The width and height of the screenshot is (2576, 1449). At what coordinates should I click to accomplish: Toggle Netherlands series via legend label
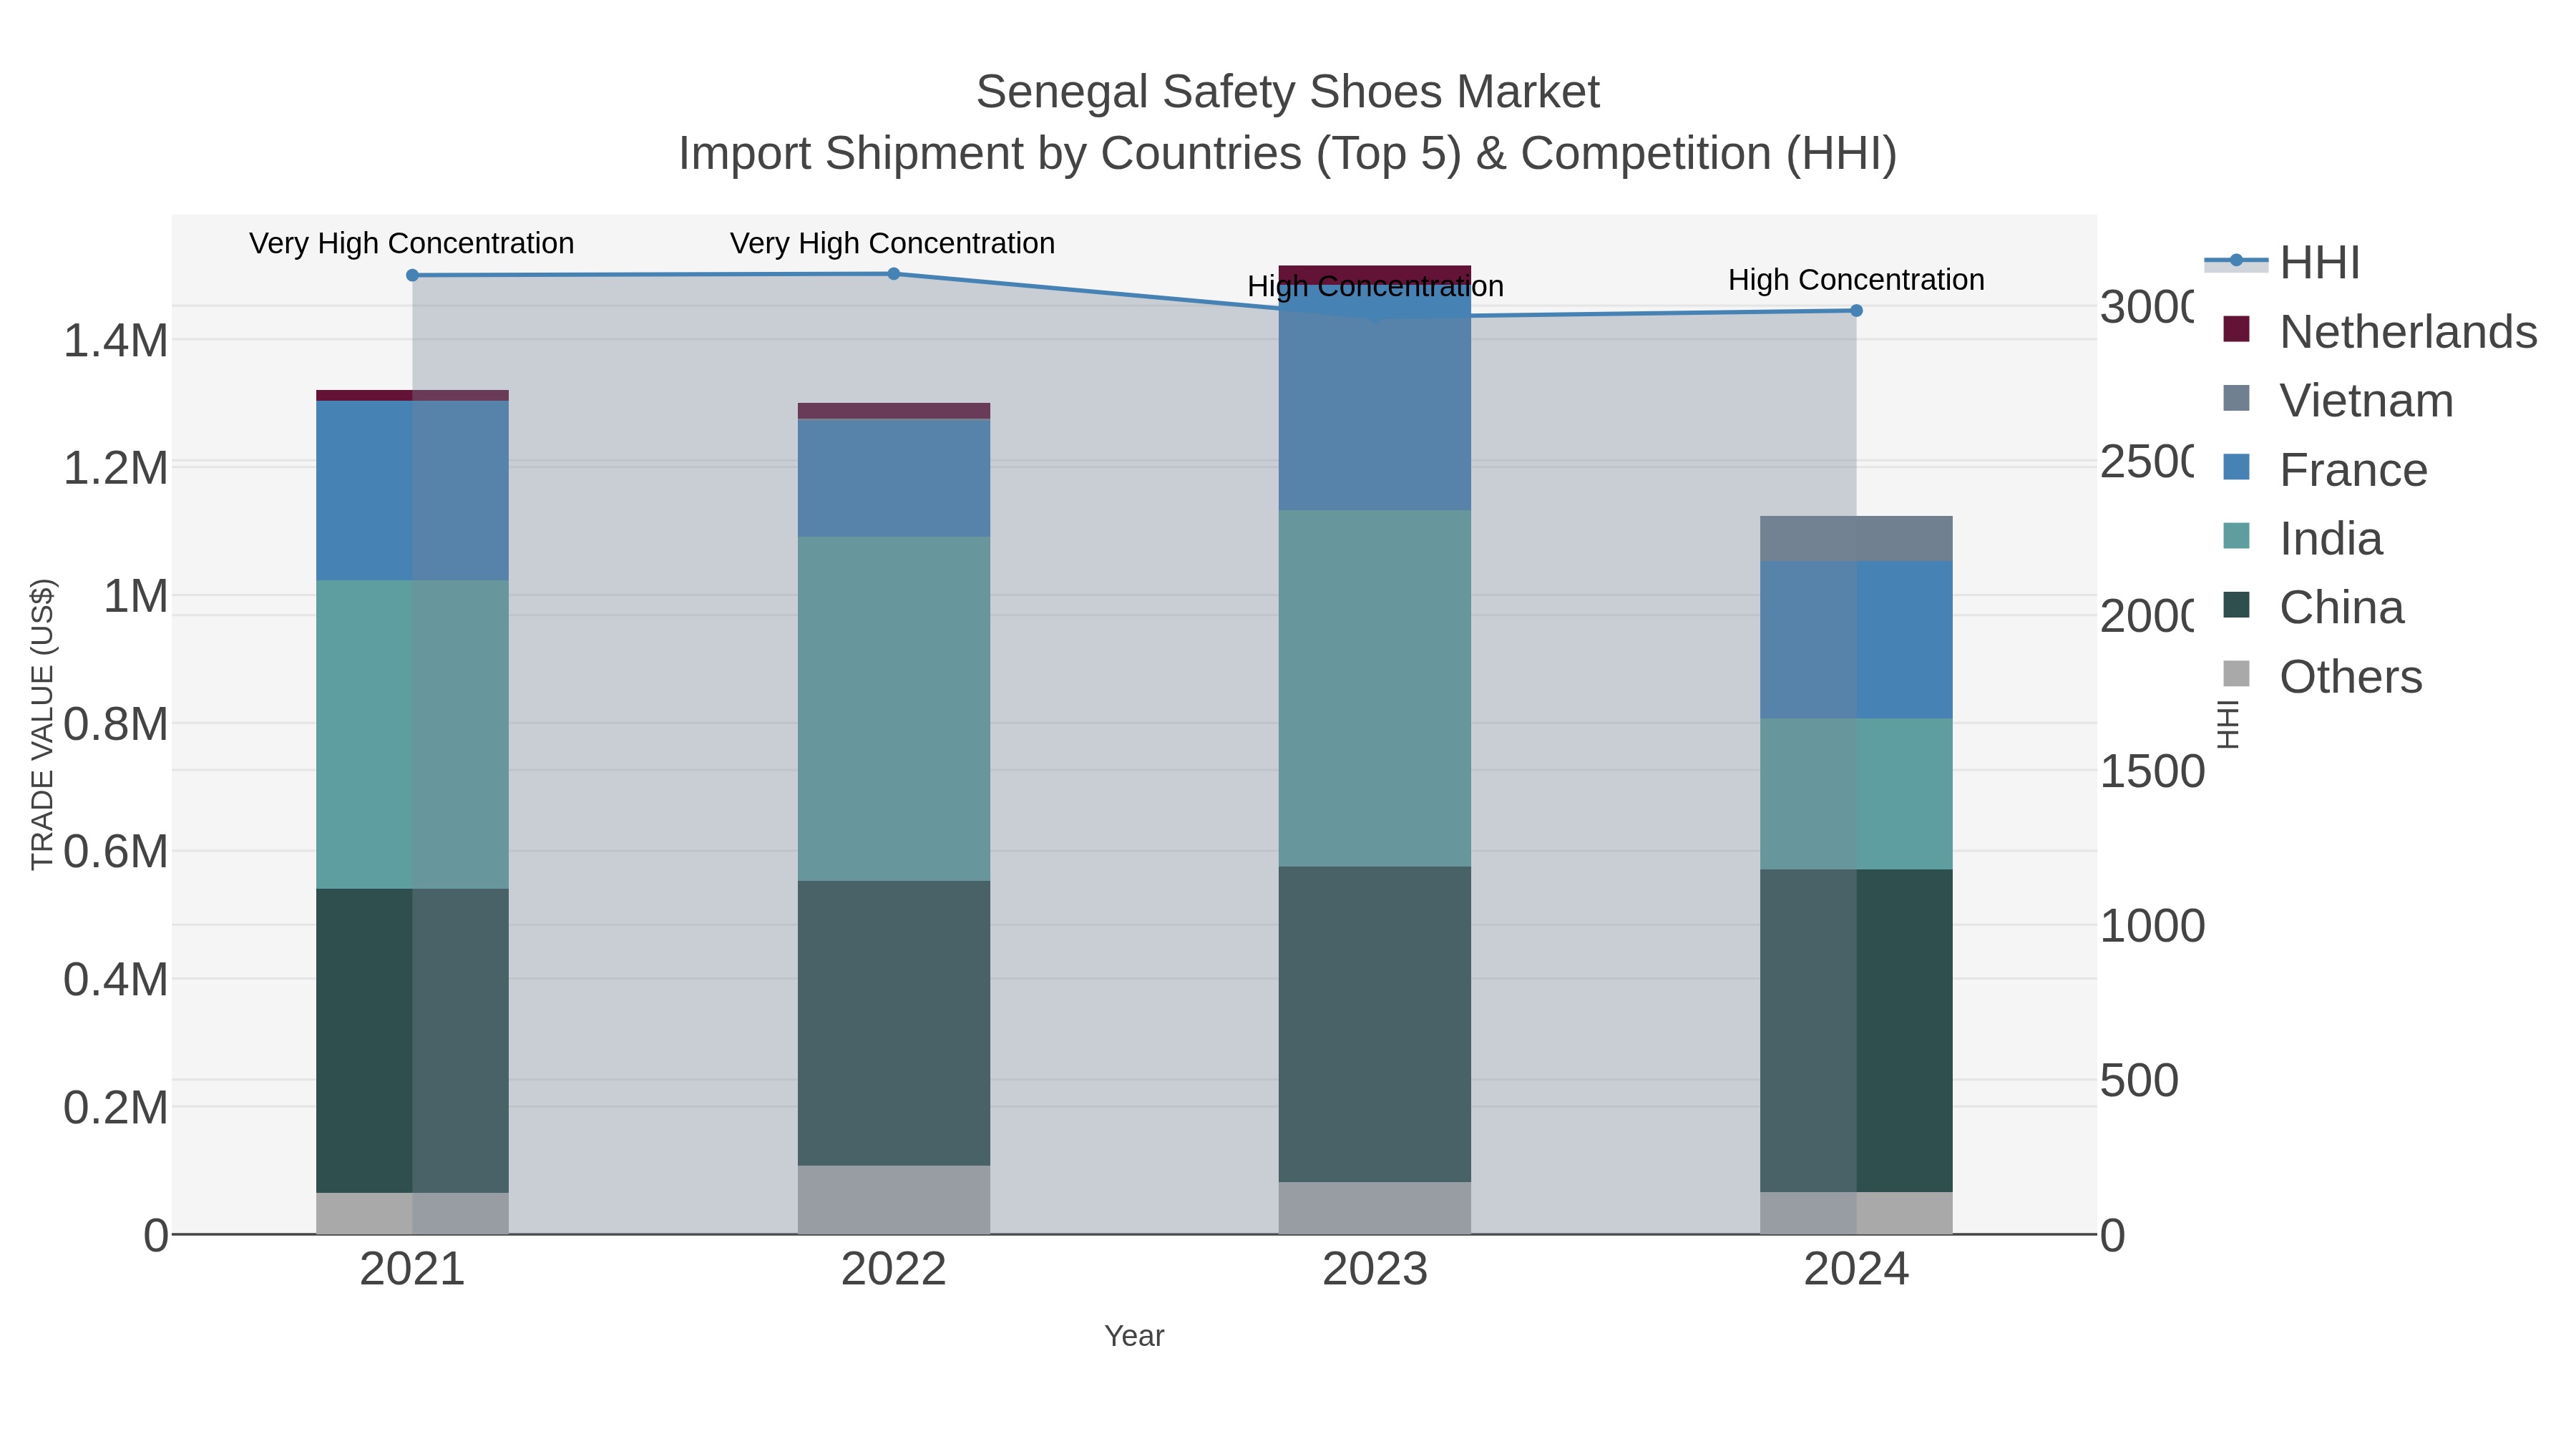click(x=2408, y=332)
